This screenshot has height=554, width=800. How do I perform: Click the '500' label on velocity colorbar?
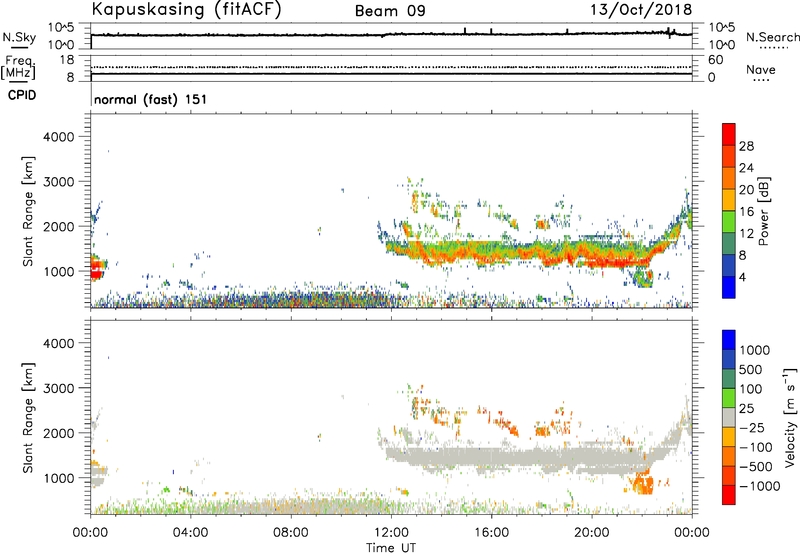click(x=751, y=370)
